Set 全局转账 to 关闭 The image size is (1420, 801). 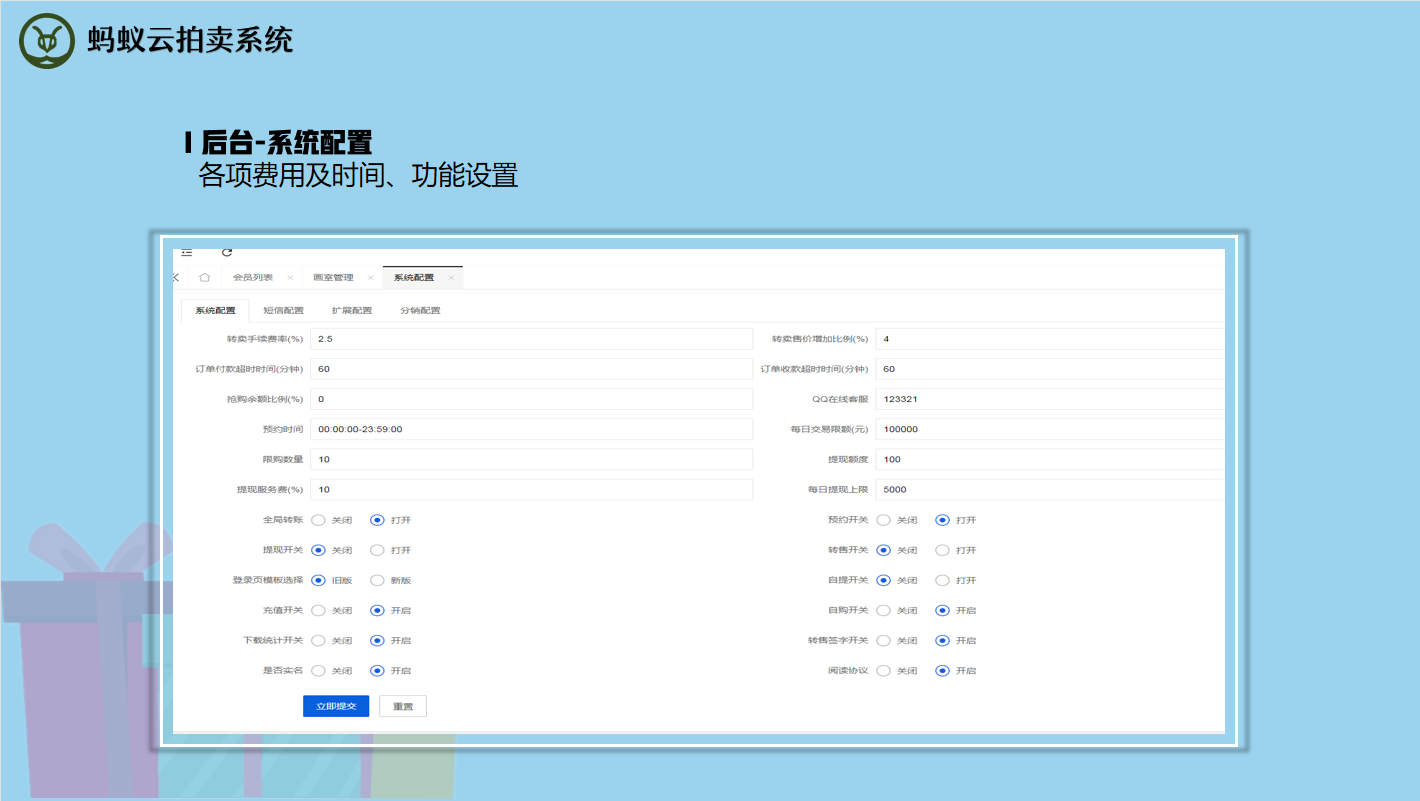(x=319, y=520)
